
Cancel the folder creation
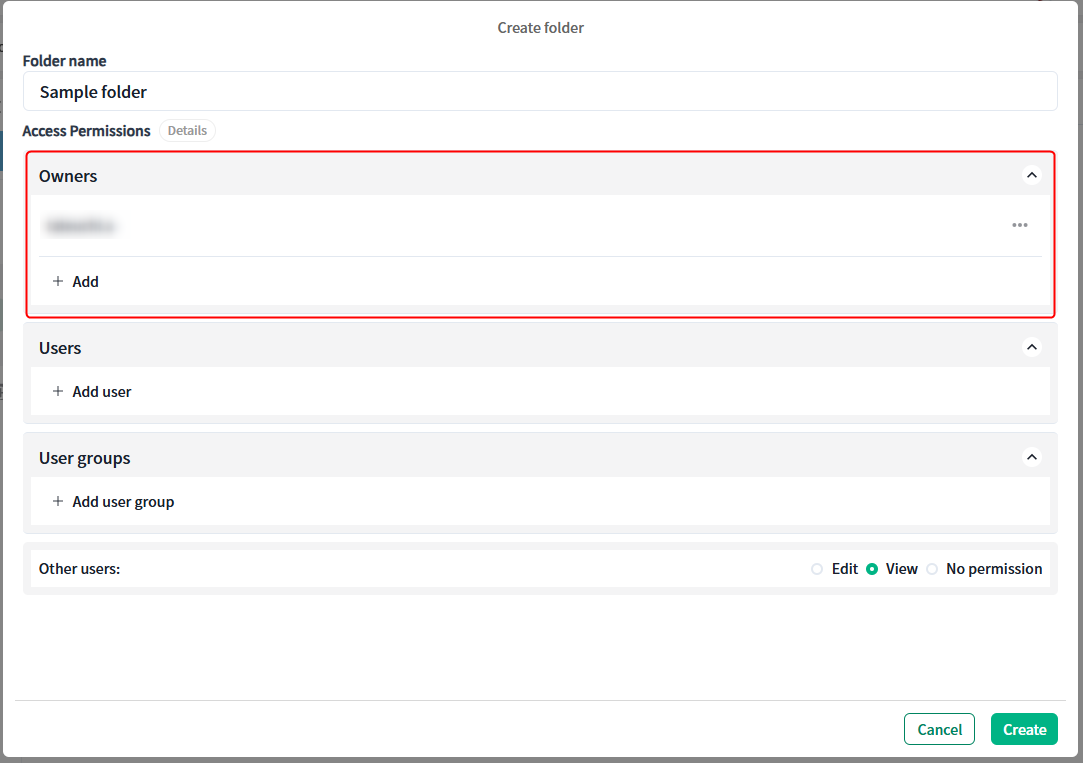[939, 729]
